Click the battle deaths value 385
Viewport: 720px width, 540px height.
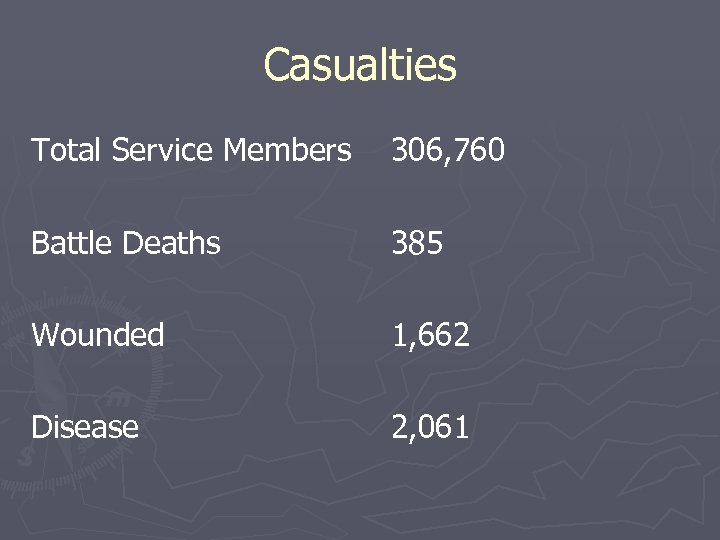click(x=417, y=243)
